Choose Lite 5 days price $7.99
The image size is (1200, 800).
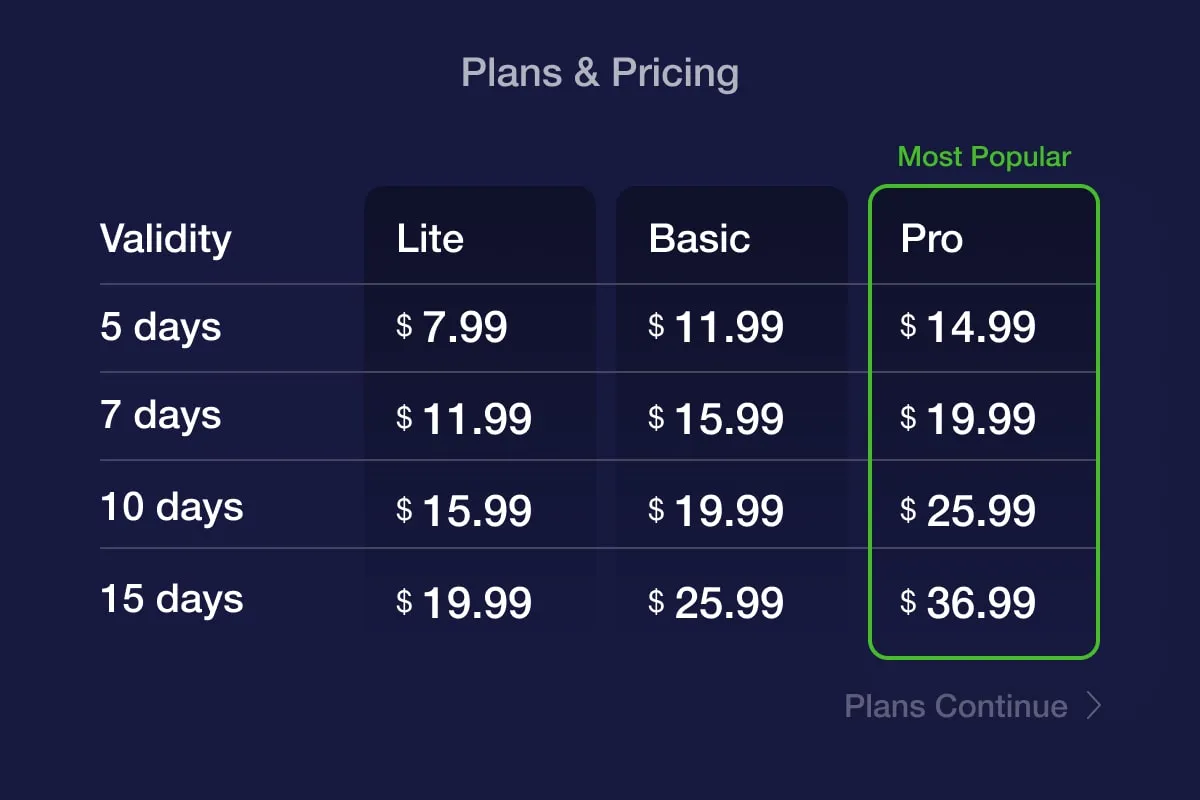pos(452,327)
